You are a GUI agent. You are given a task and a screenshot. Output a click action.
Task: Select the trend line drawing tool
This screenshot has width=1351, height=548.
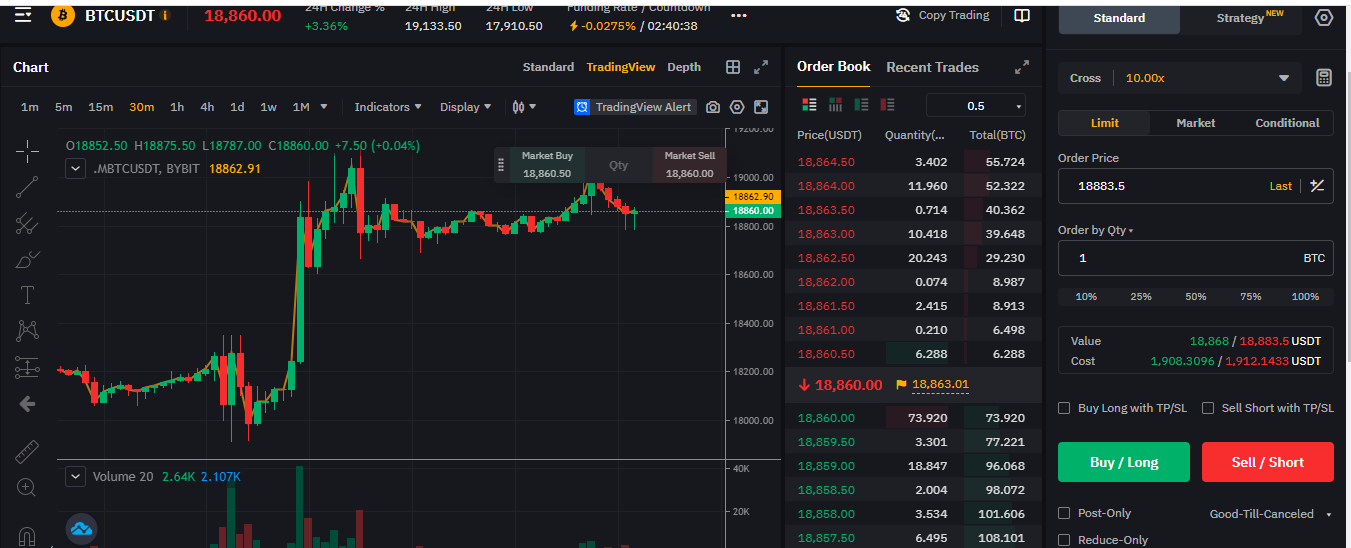(27, 187)
